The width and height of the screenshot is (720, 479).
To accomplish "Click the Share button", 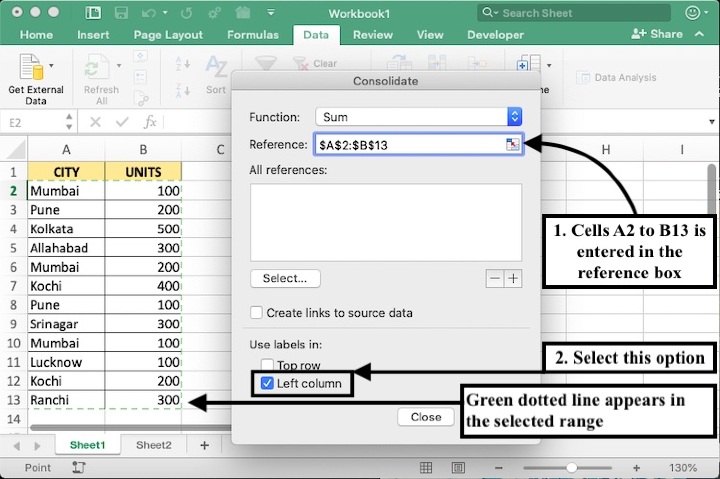I will click(657, 34).
